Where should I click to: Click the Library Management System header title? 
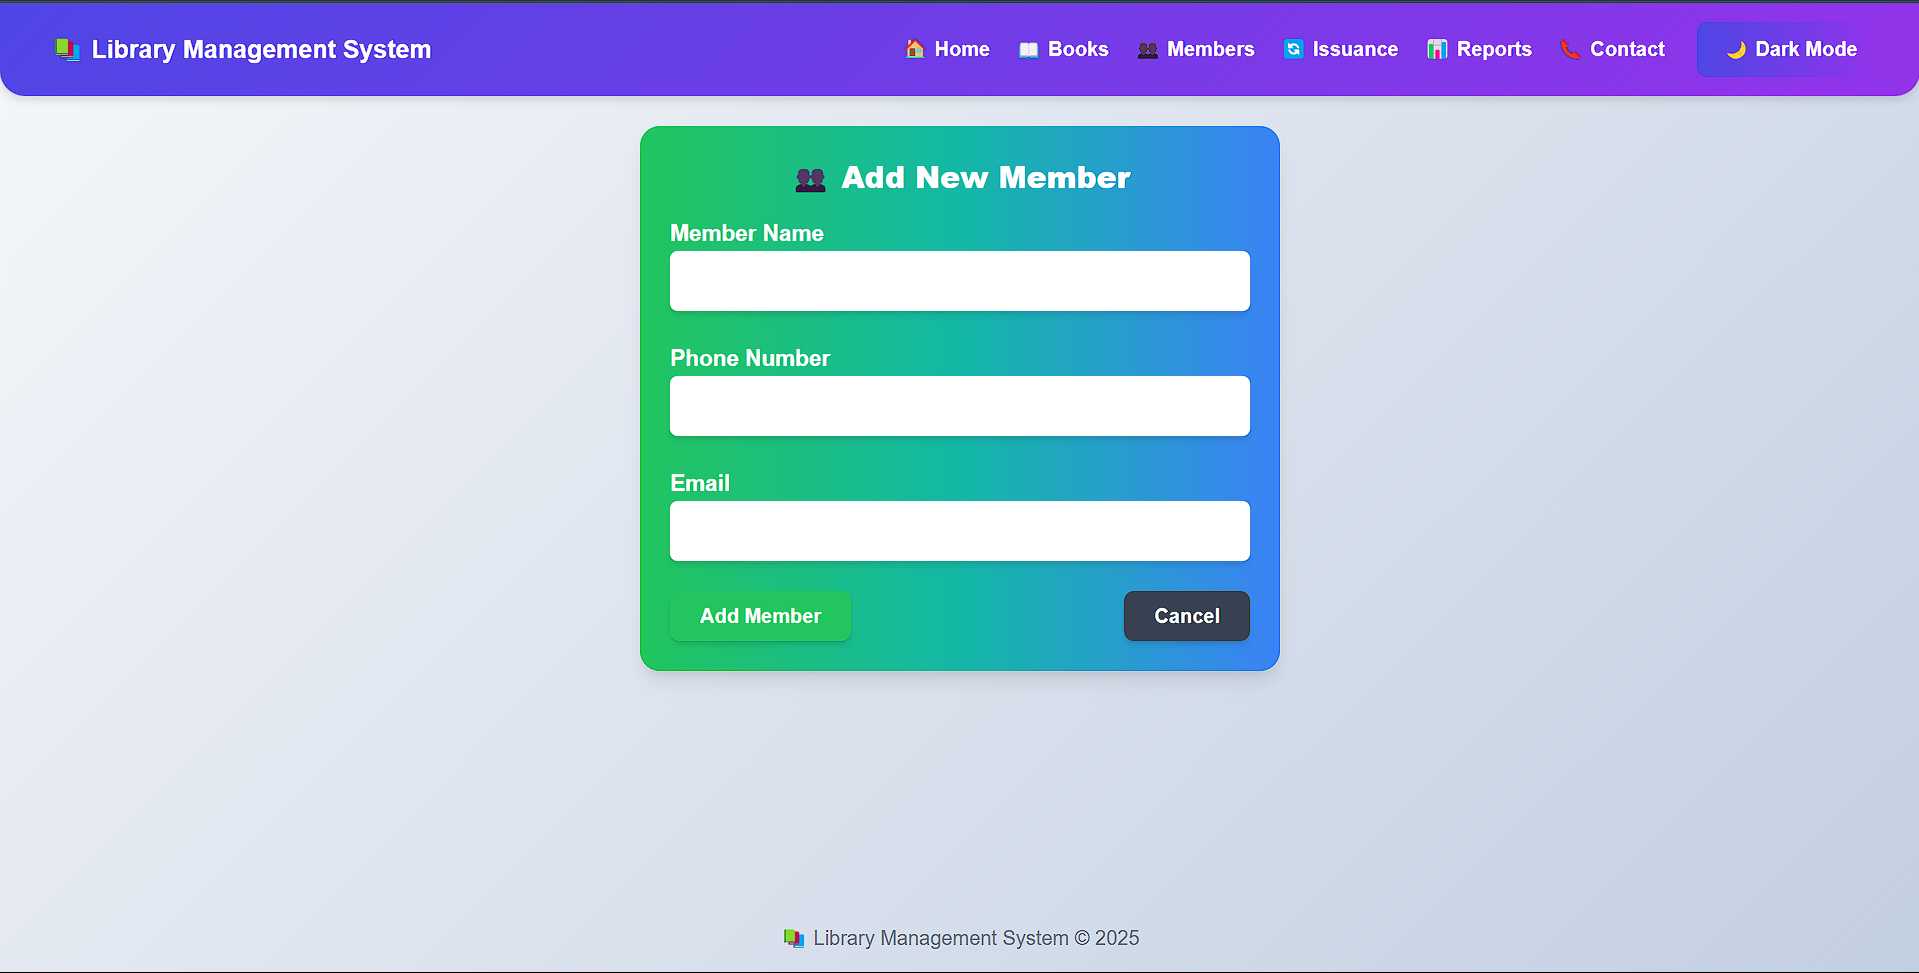[261, 49]
